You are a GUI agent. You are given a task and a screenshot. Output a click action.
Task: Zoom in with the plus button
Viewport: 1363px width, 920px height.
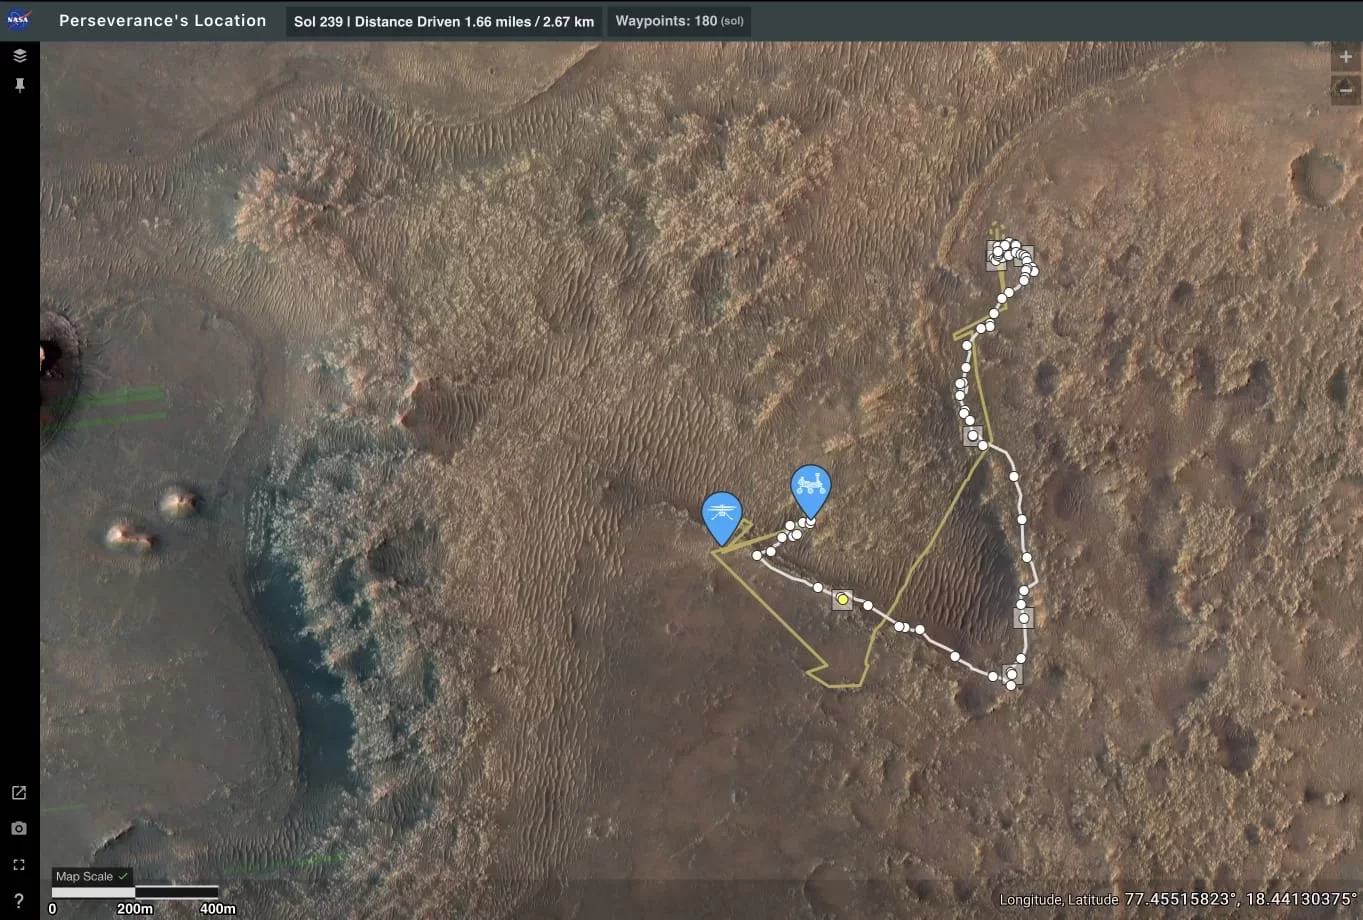(x=1345, y=57)
